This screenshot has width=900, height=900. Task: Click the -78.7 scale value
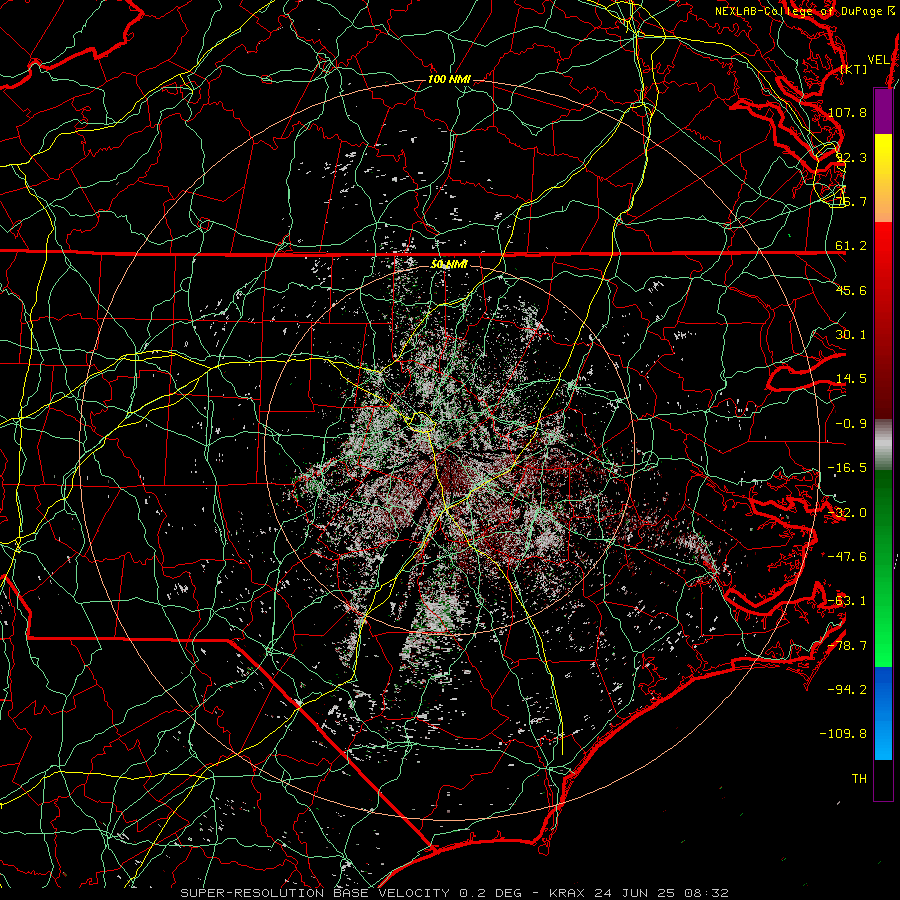tap(847, 646)
